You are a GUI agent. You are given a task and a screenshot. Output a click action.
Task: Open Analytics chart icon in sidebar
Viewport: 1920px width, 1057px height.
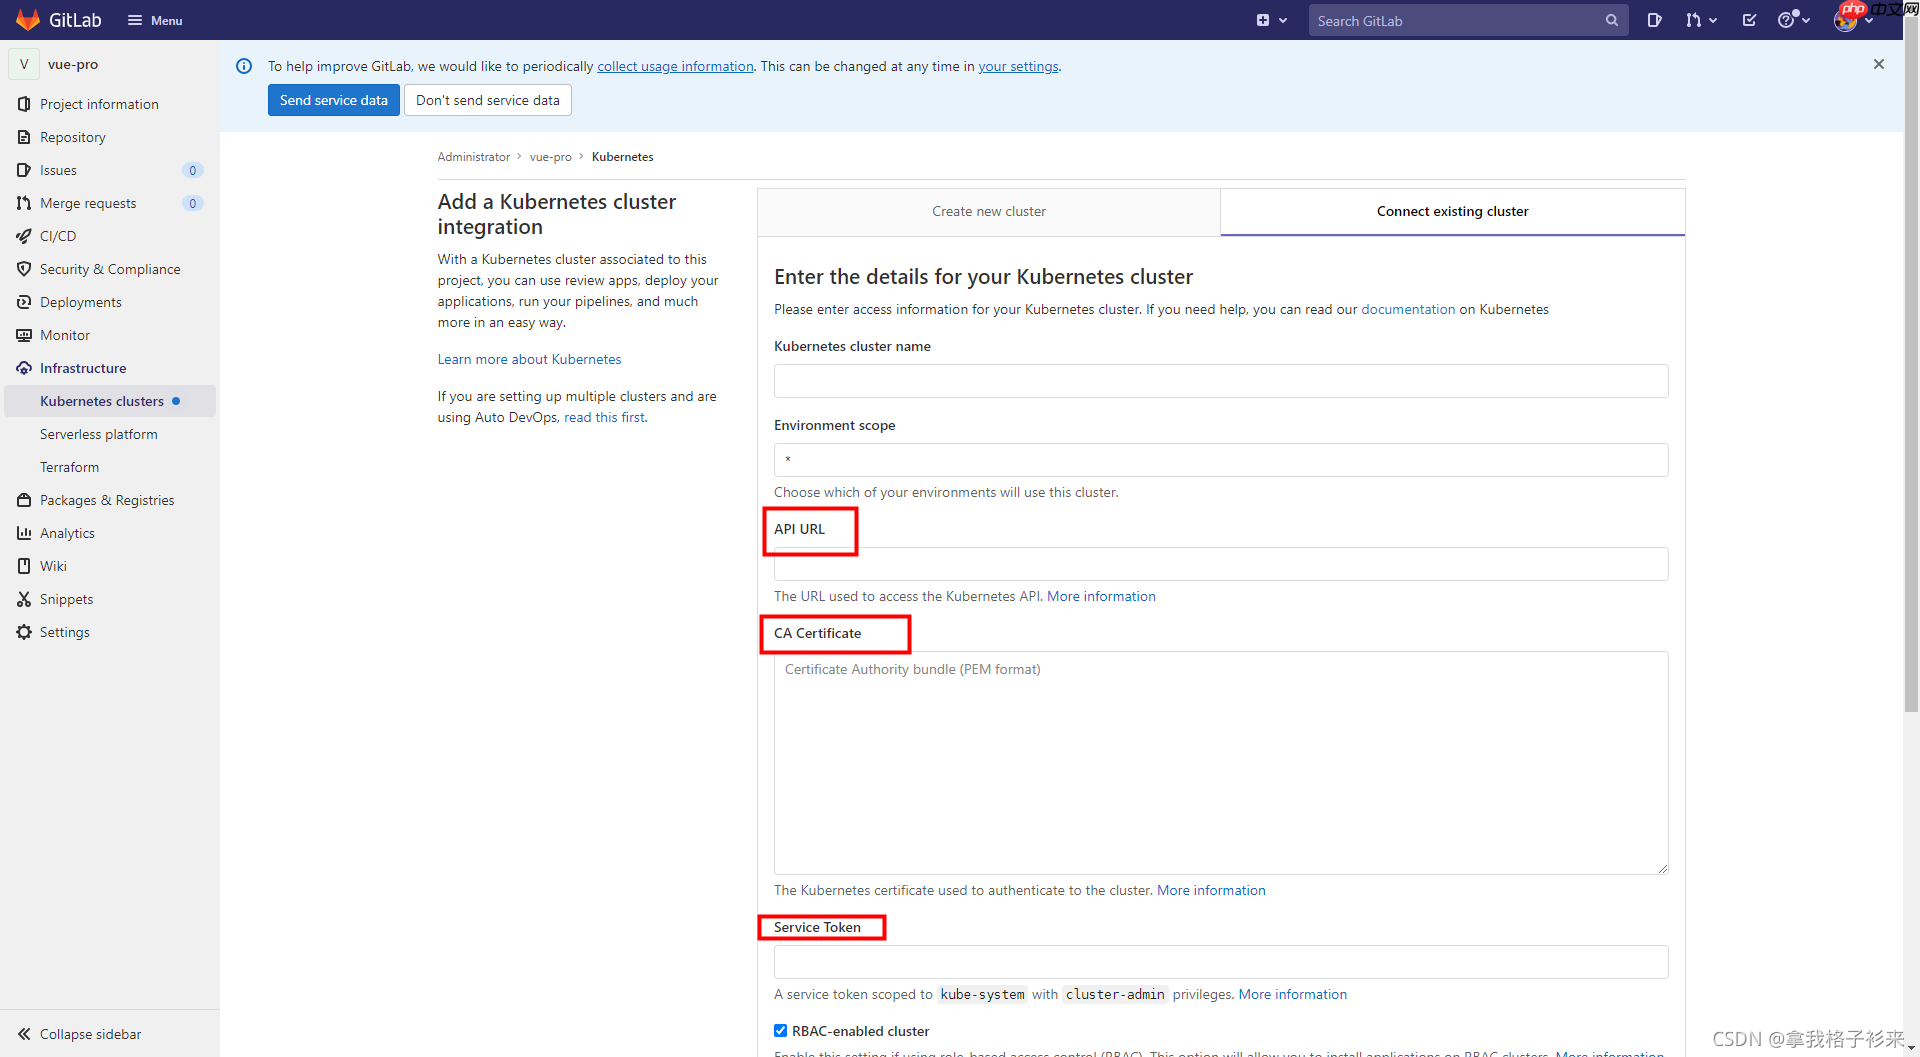[x=24, y=533]
